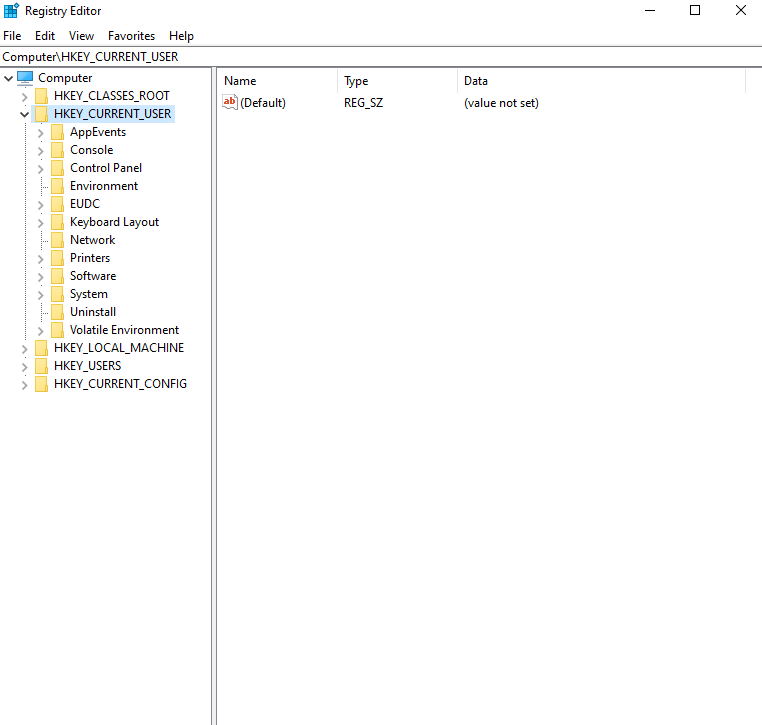Minimize the Registry Editor window

650,10
